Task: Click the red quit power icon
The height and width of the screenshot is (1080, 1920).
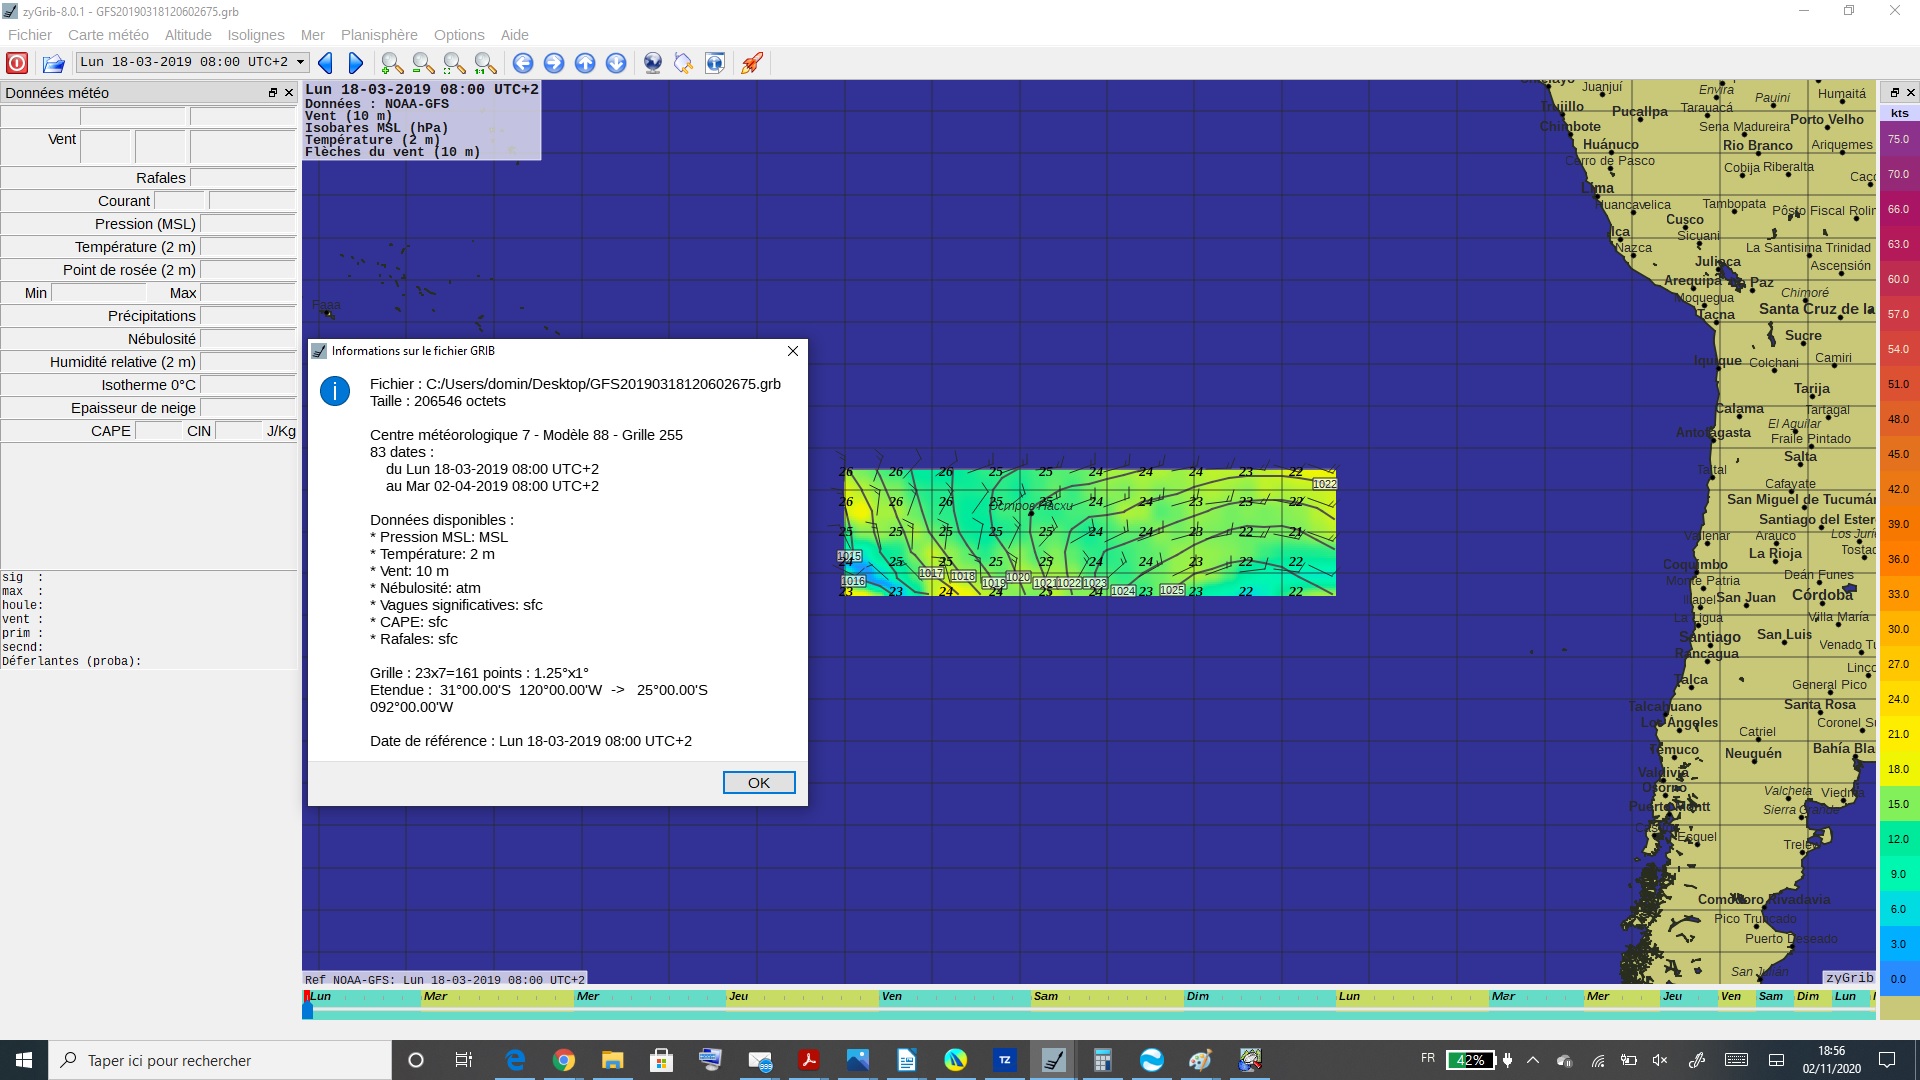Action: (17, 63)
